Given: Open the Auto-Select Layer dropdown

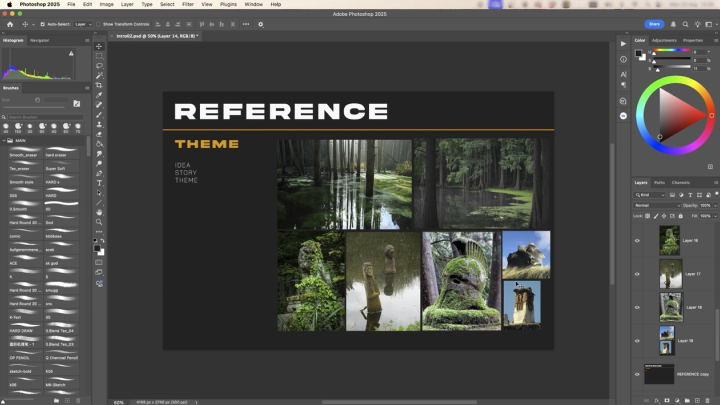Looking at the screenshot, I should pos(84,24).
